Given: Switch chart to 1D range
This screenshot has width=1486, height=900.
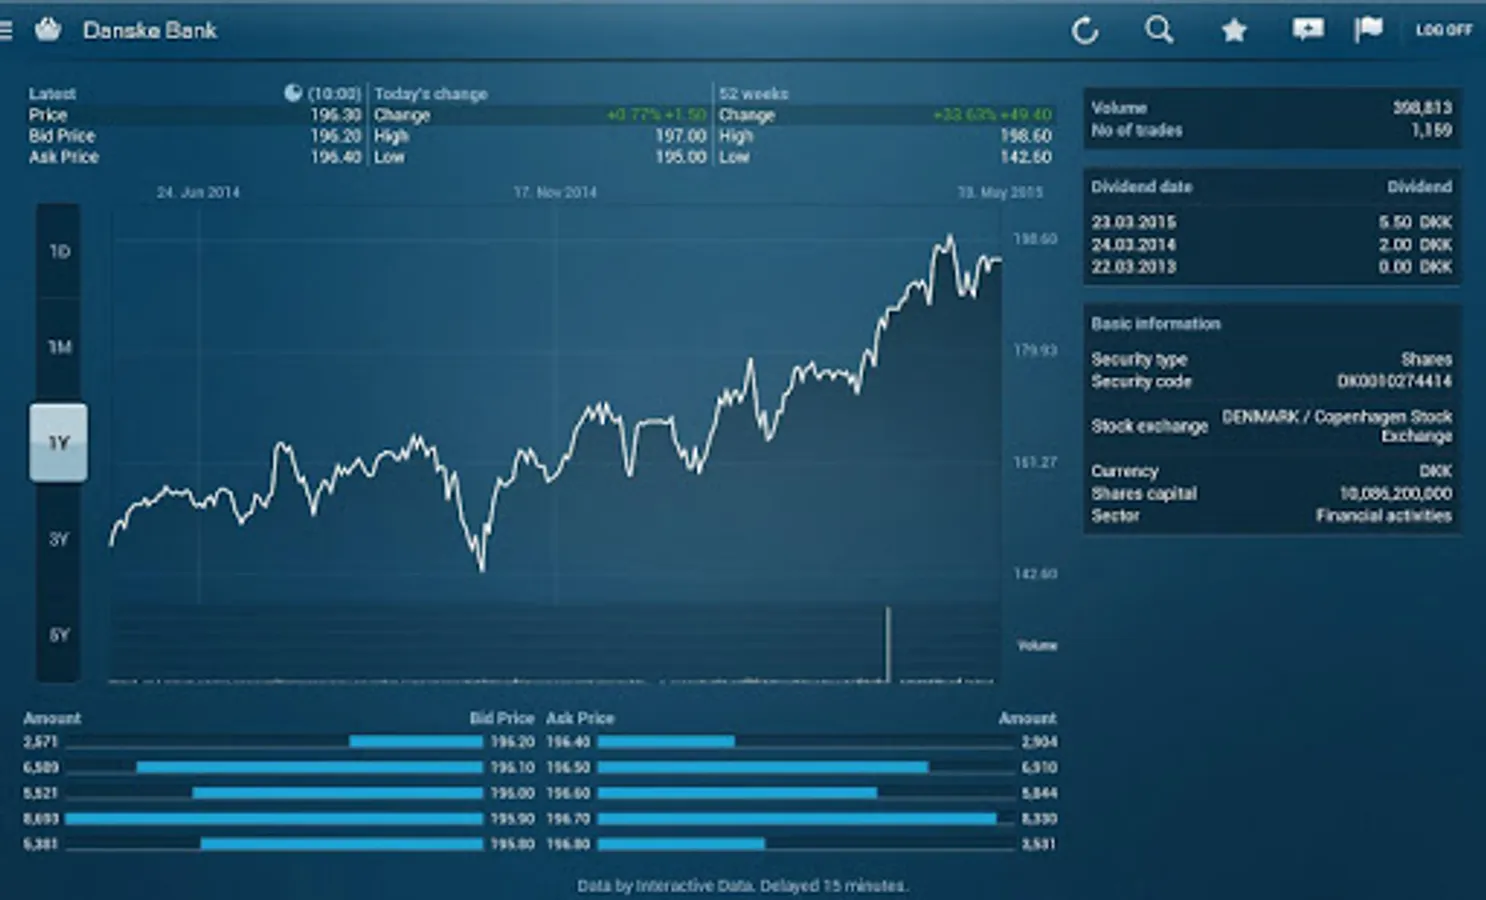Looking at the screenshot, I should pyautogui.click(x=59, y=251).
